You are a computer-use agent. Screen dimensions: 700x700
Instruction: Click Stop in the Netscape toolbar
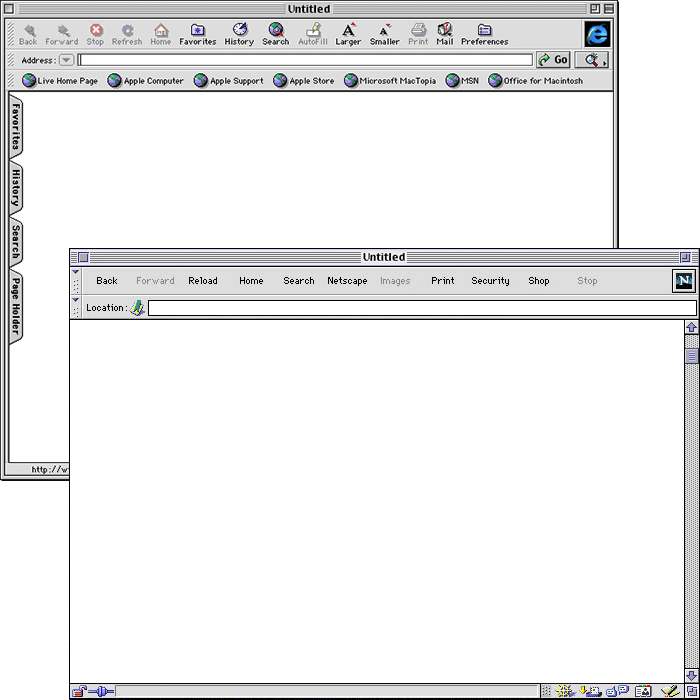587,281
